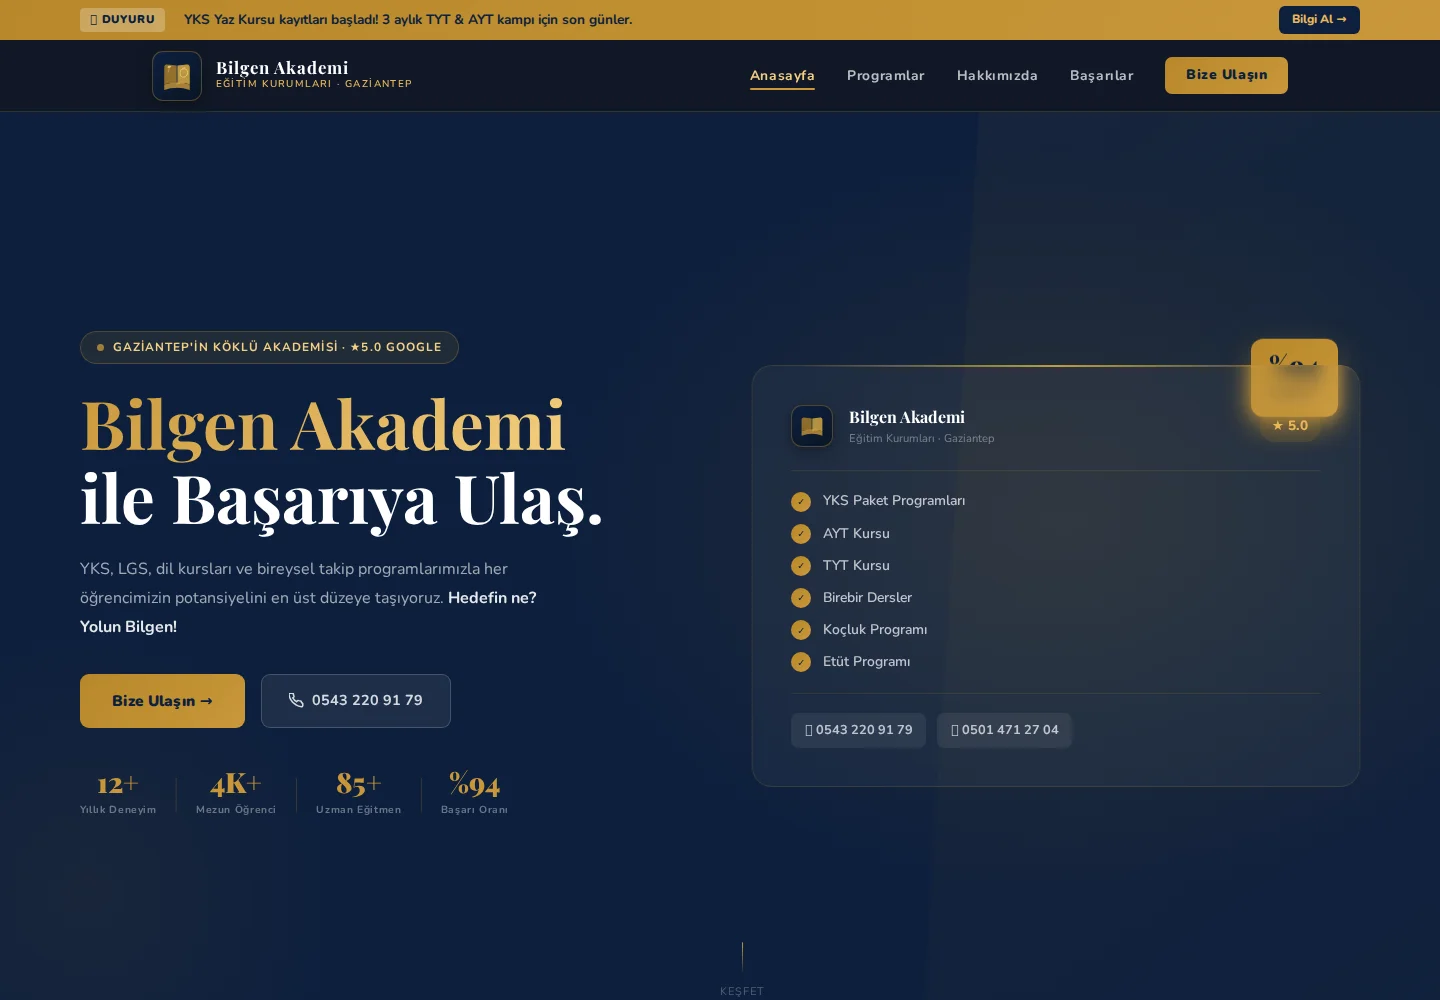Click the Koçluk Programı list text

click(875, 630)
